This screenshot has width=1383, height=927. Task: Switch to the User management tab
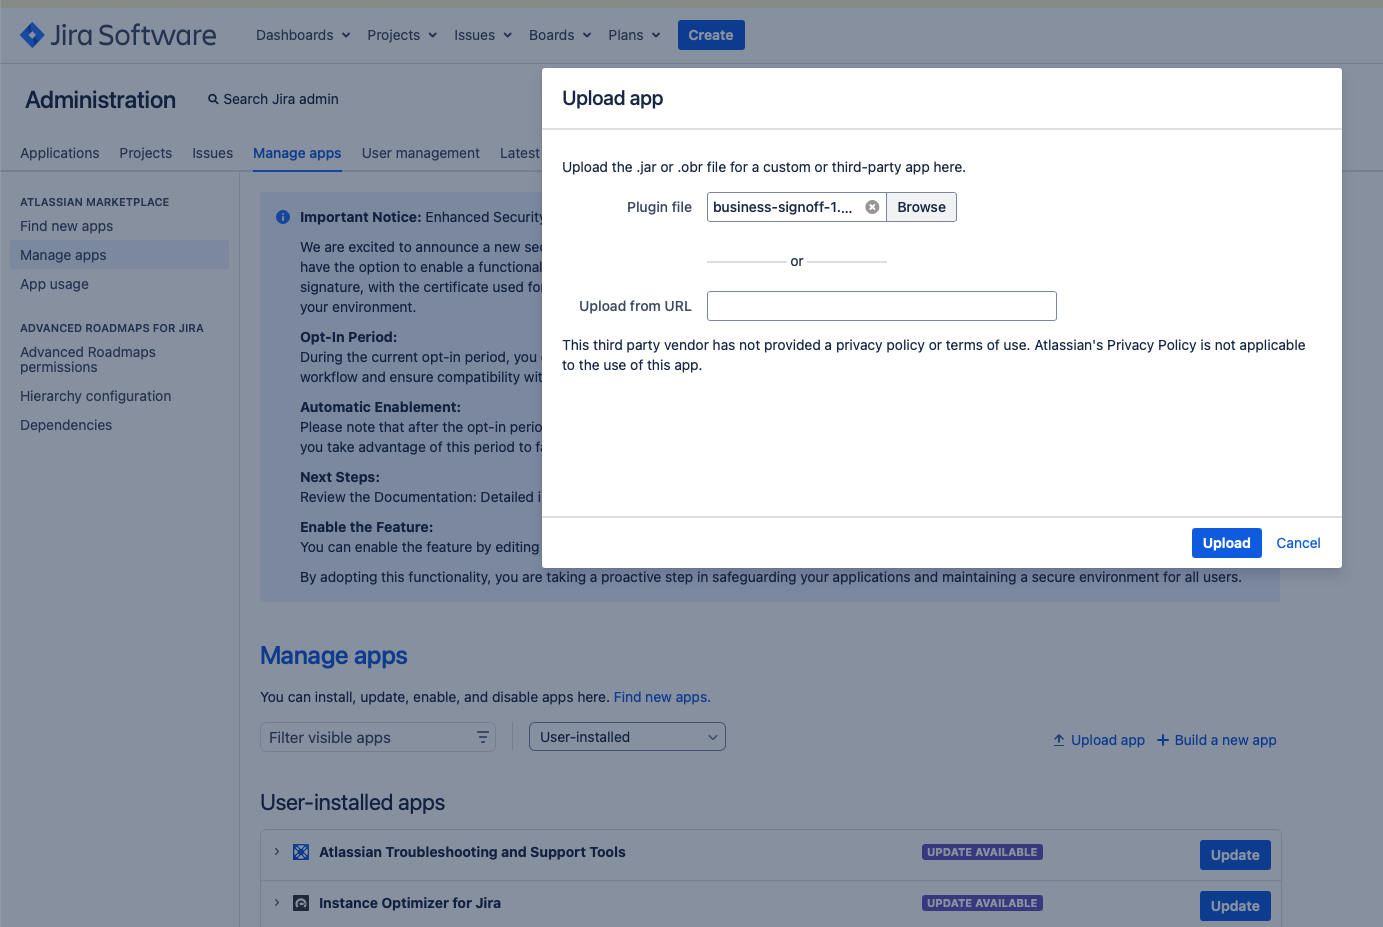420,153
